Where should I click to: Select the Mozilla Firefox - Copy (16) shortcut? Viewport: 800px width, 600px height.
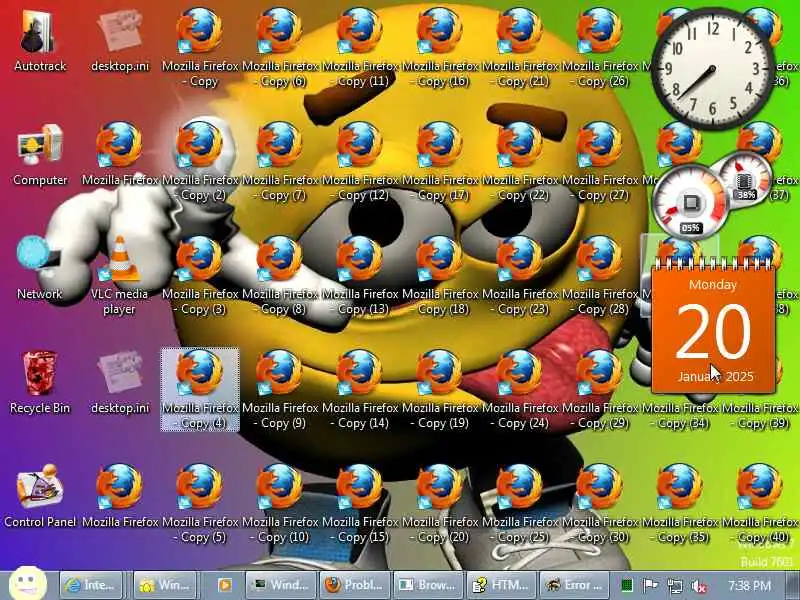(440, 47)
